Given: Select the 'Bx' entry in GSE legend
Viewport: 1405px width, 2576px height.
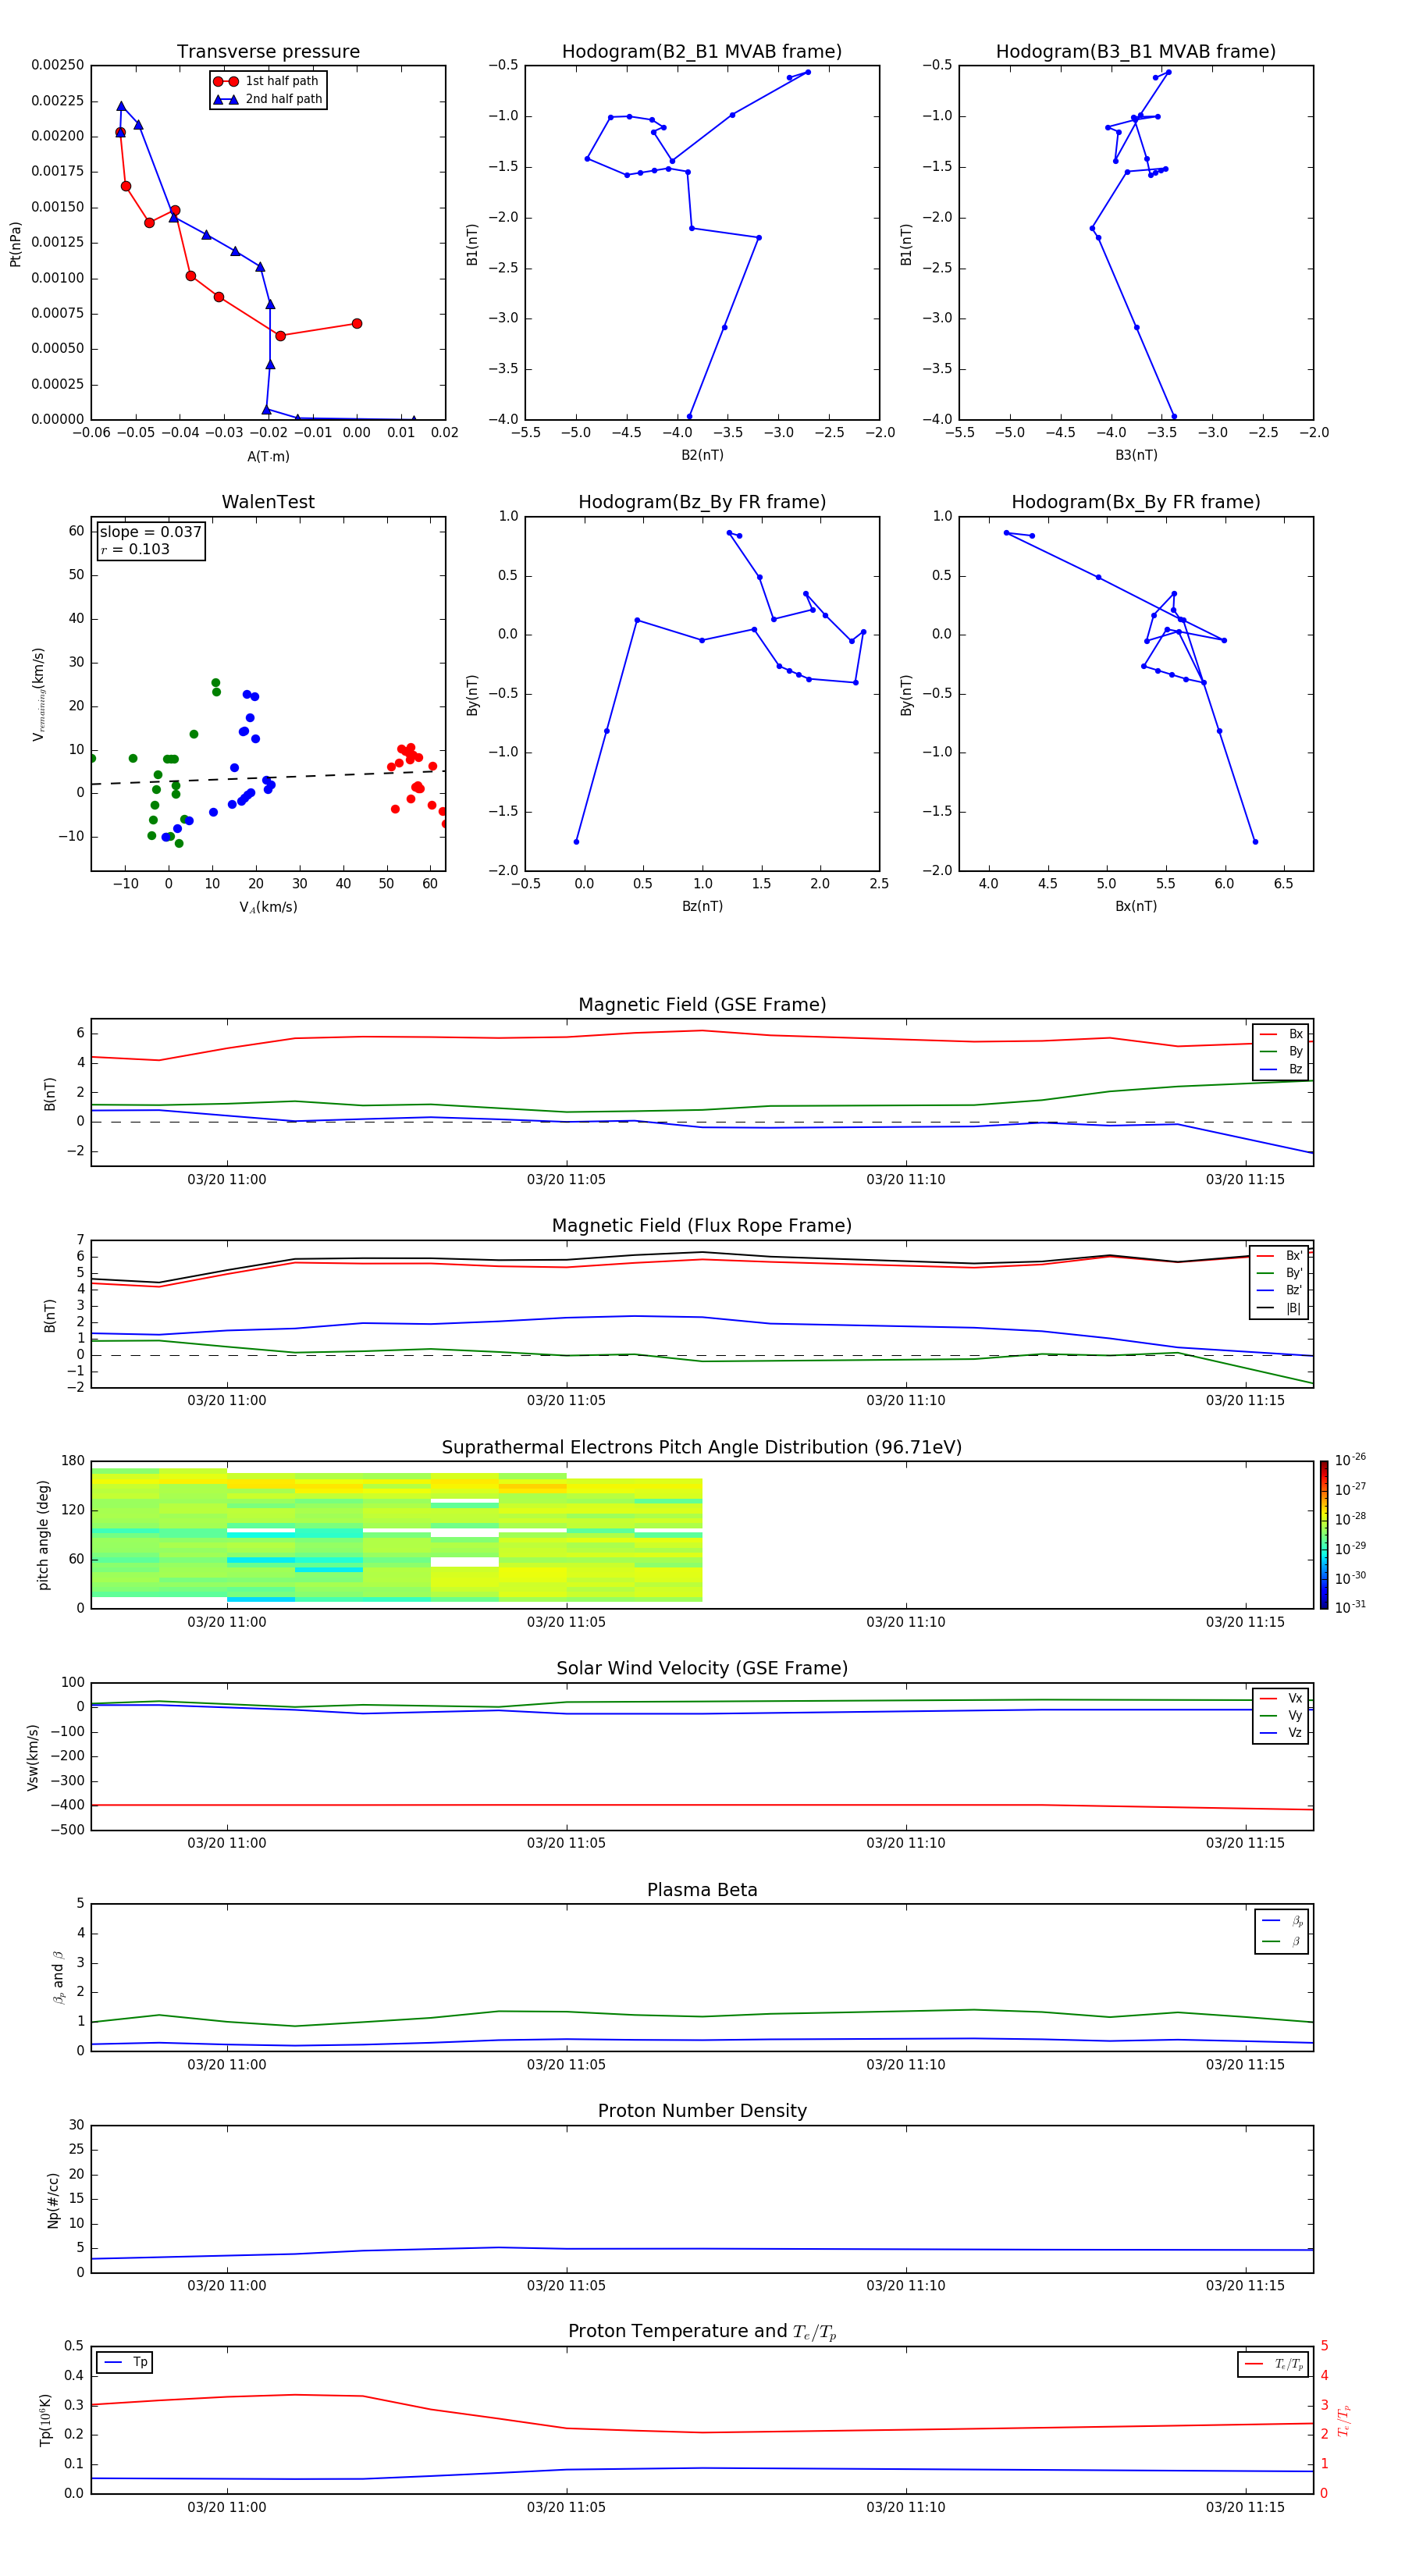Looking at the screenshot, I should coord(1281,1034).
